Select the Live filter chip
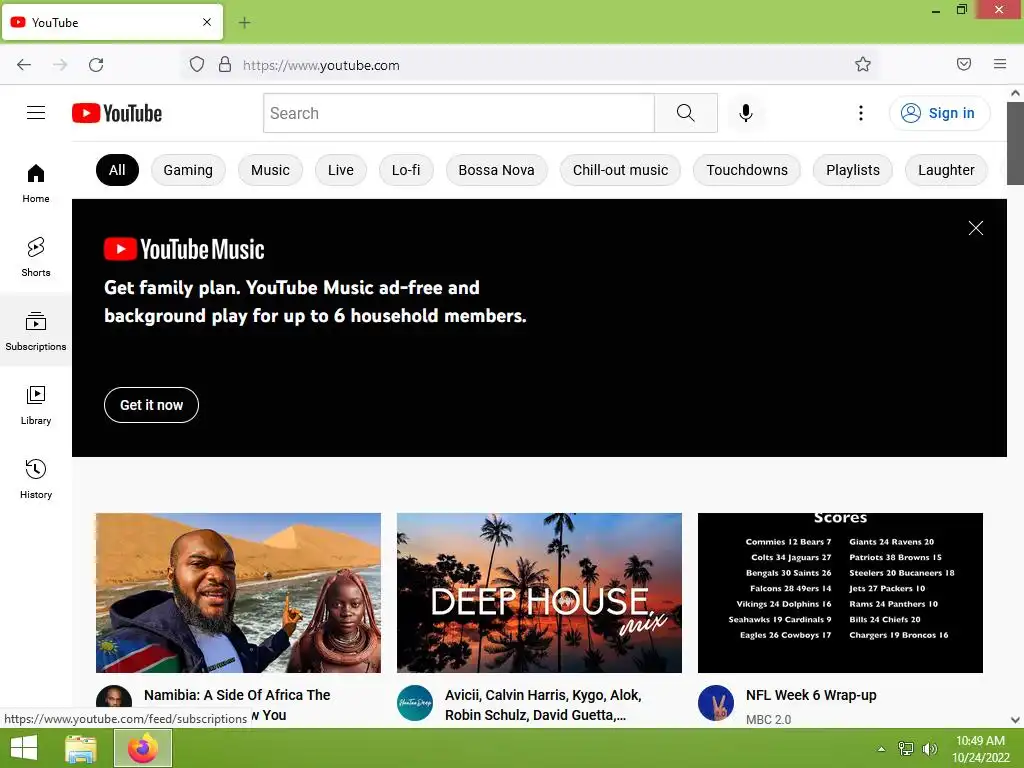 [341, 170]
